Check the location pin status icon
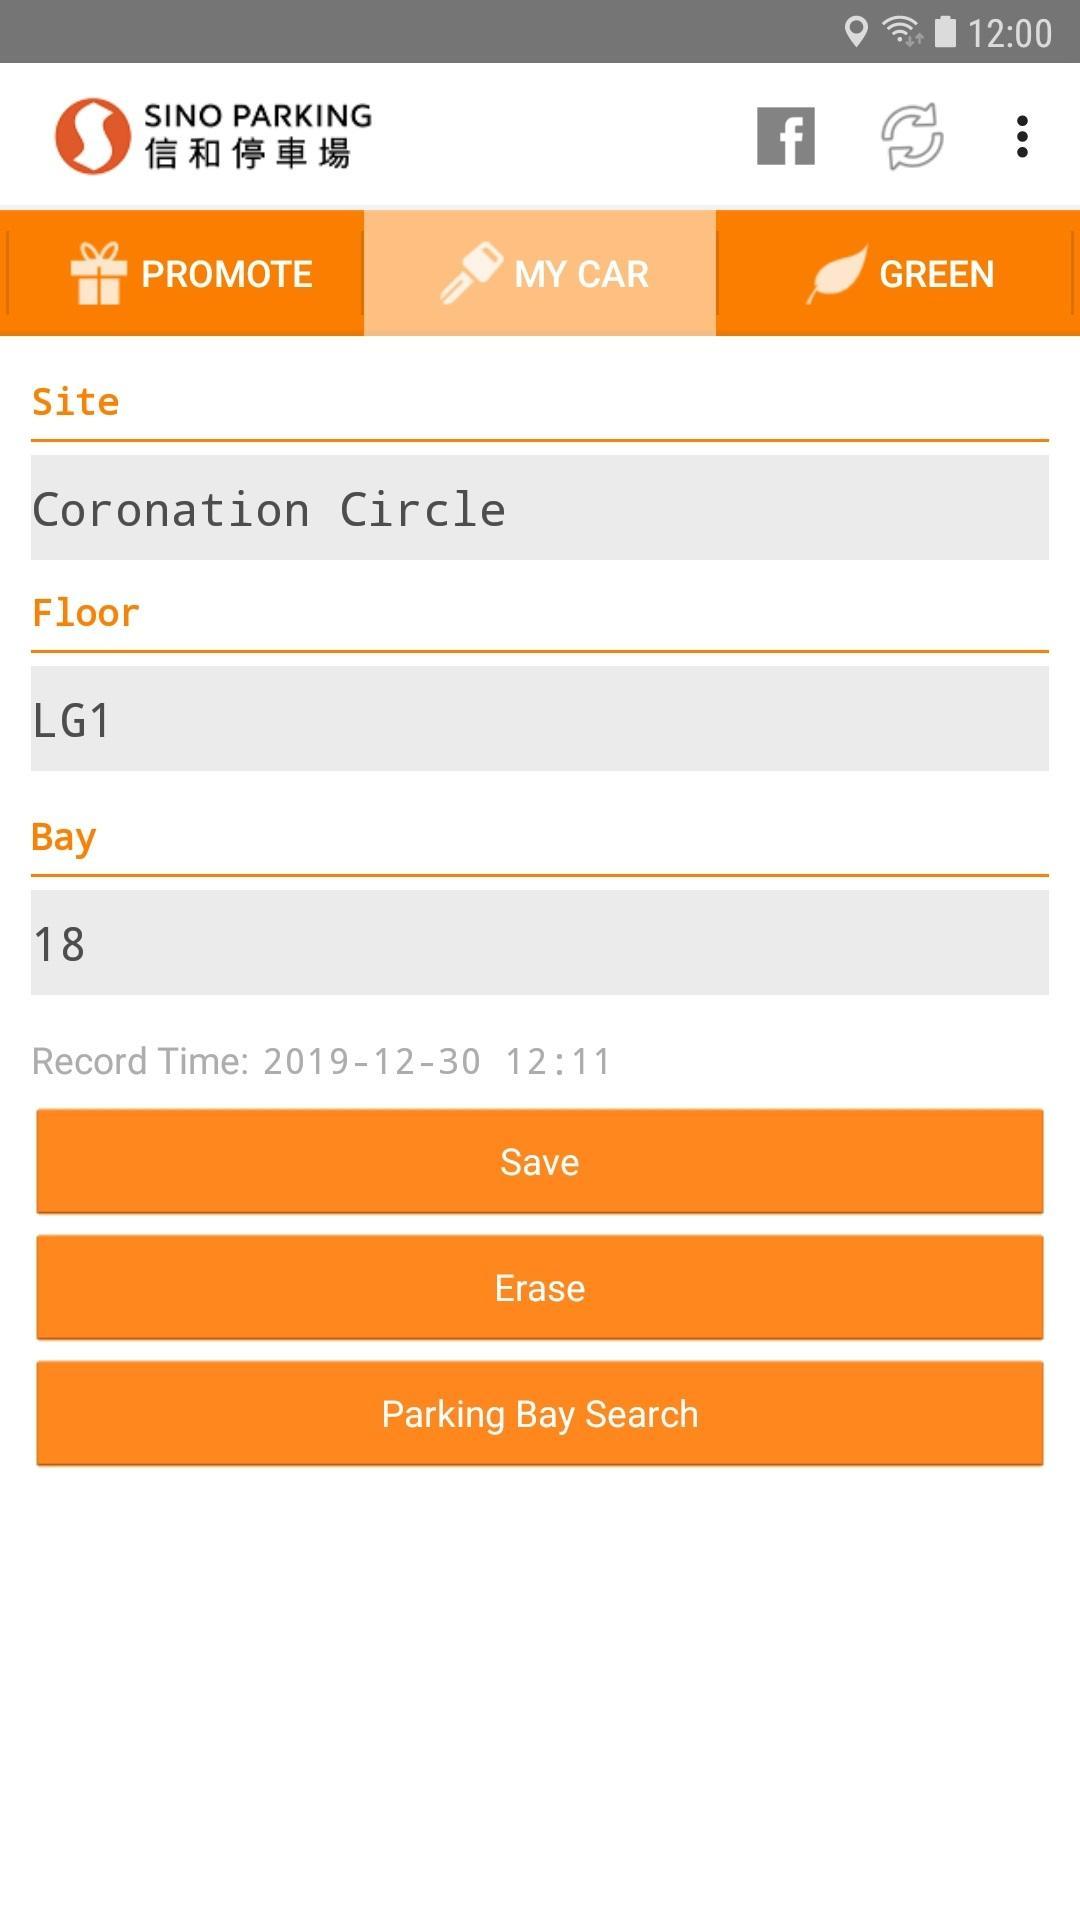Image resolution: width=1080 pixels, height=1920 pixels. [x=855, y=32]
